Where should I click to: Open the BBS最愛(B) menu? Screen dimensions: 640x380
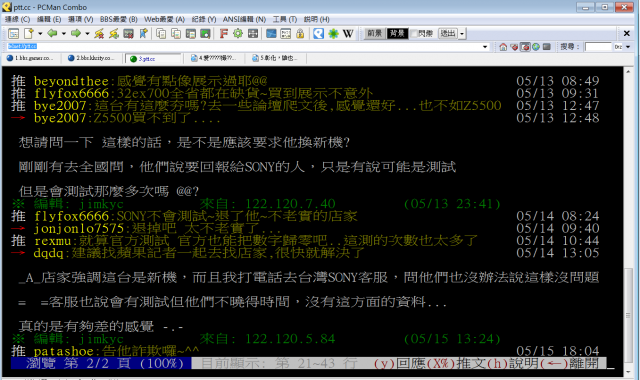118,19
